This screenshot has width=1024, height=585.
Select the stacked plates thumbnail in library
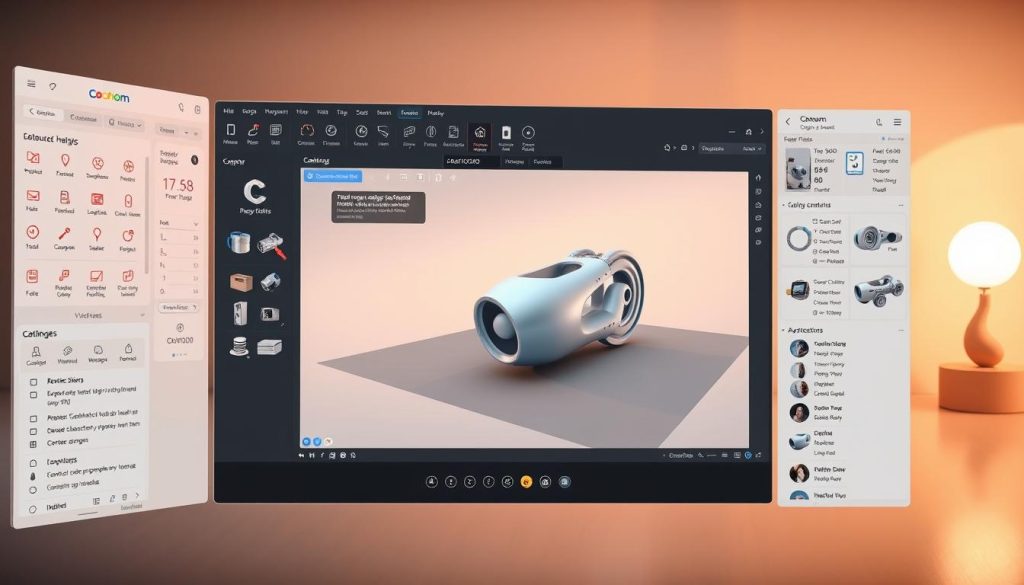tap(240, 345)
